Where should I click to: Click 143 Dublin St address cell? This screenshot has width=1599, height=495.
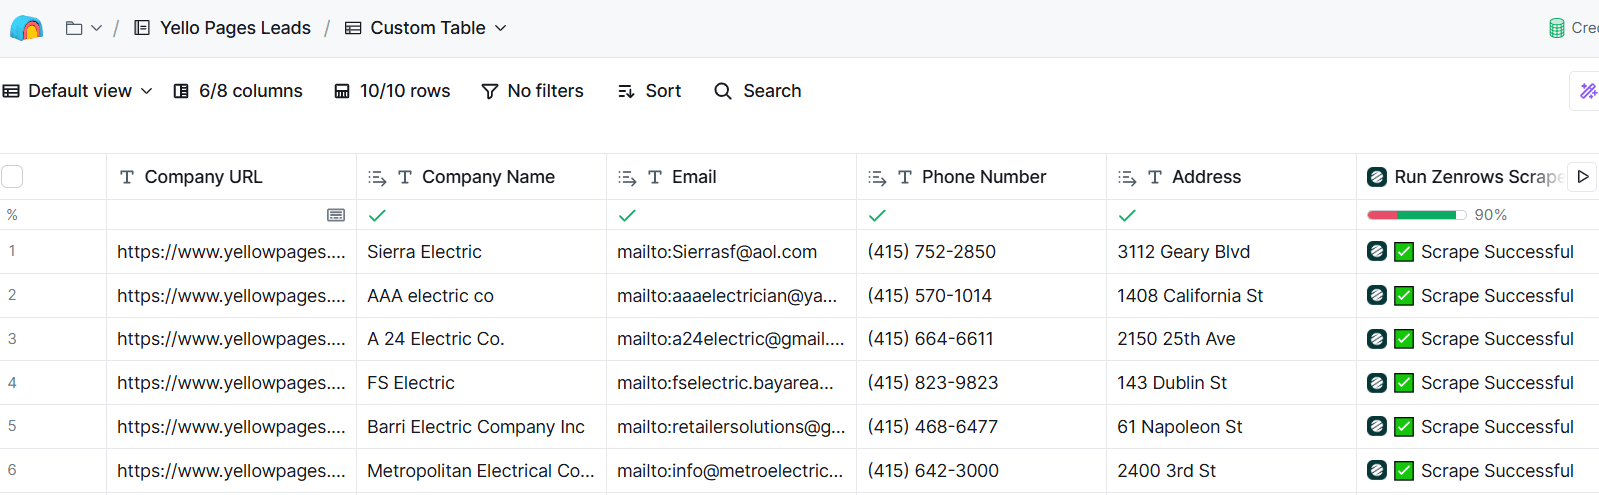point(1231,383)
